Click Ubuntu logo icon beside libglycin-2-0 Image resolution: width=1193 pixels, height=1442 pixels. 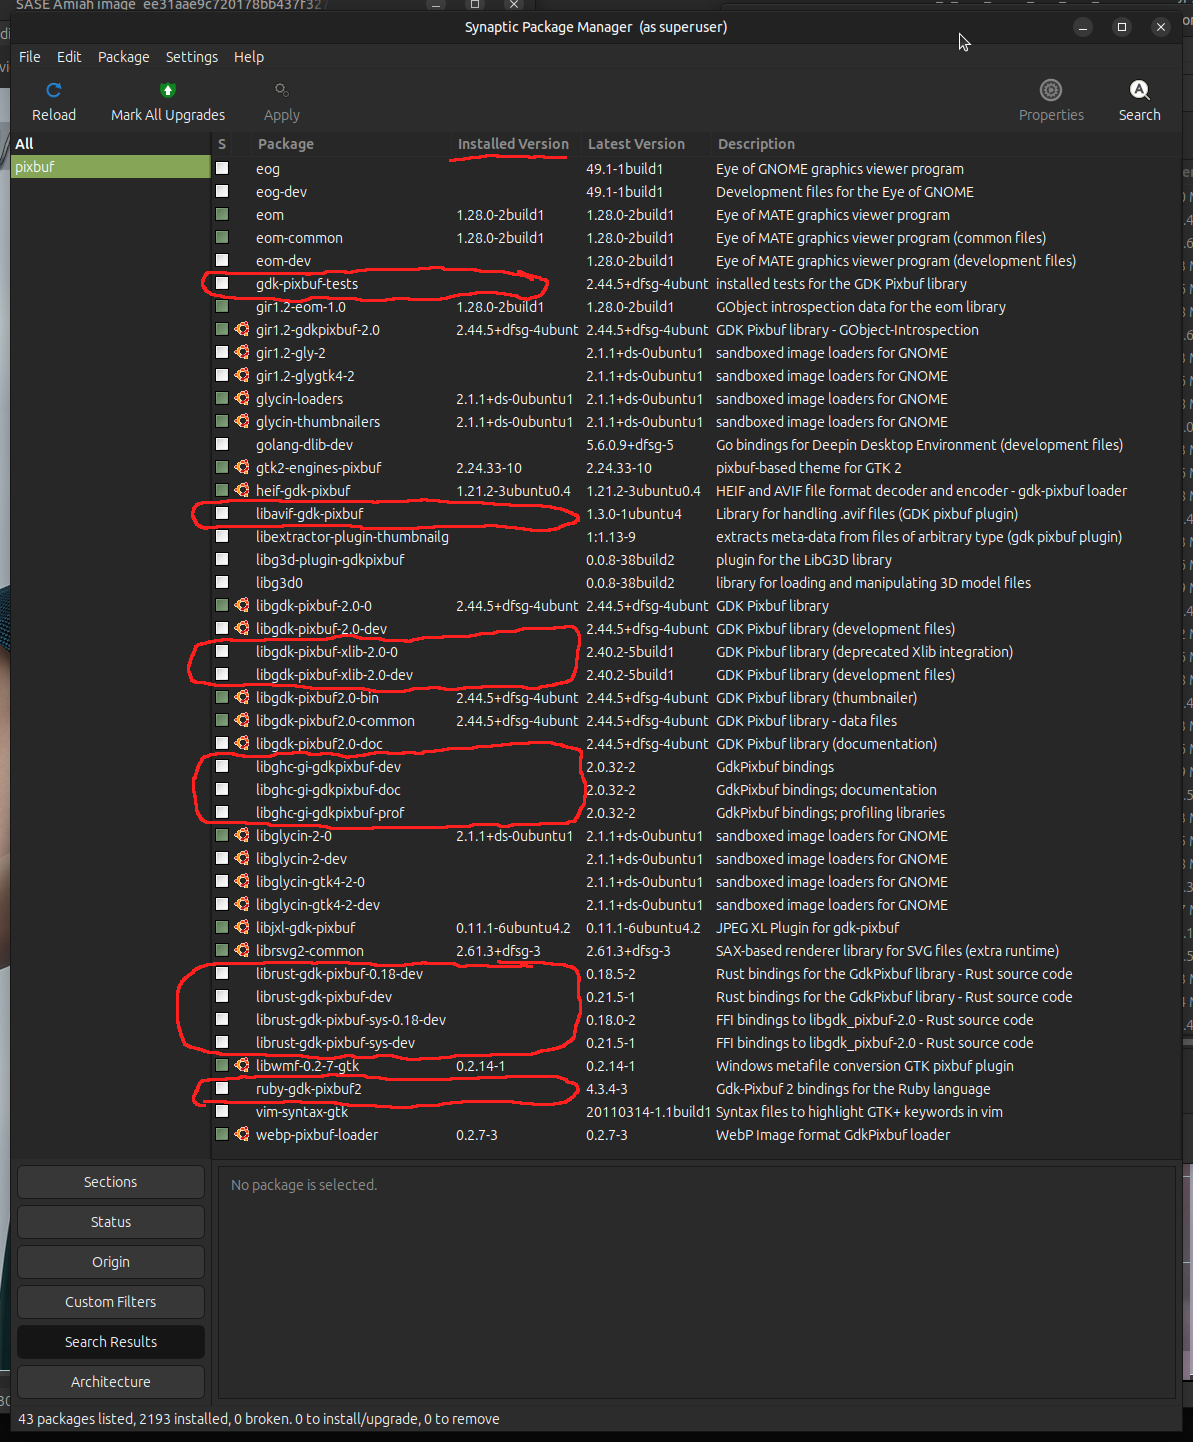[242, 835]
